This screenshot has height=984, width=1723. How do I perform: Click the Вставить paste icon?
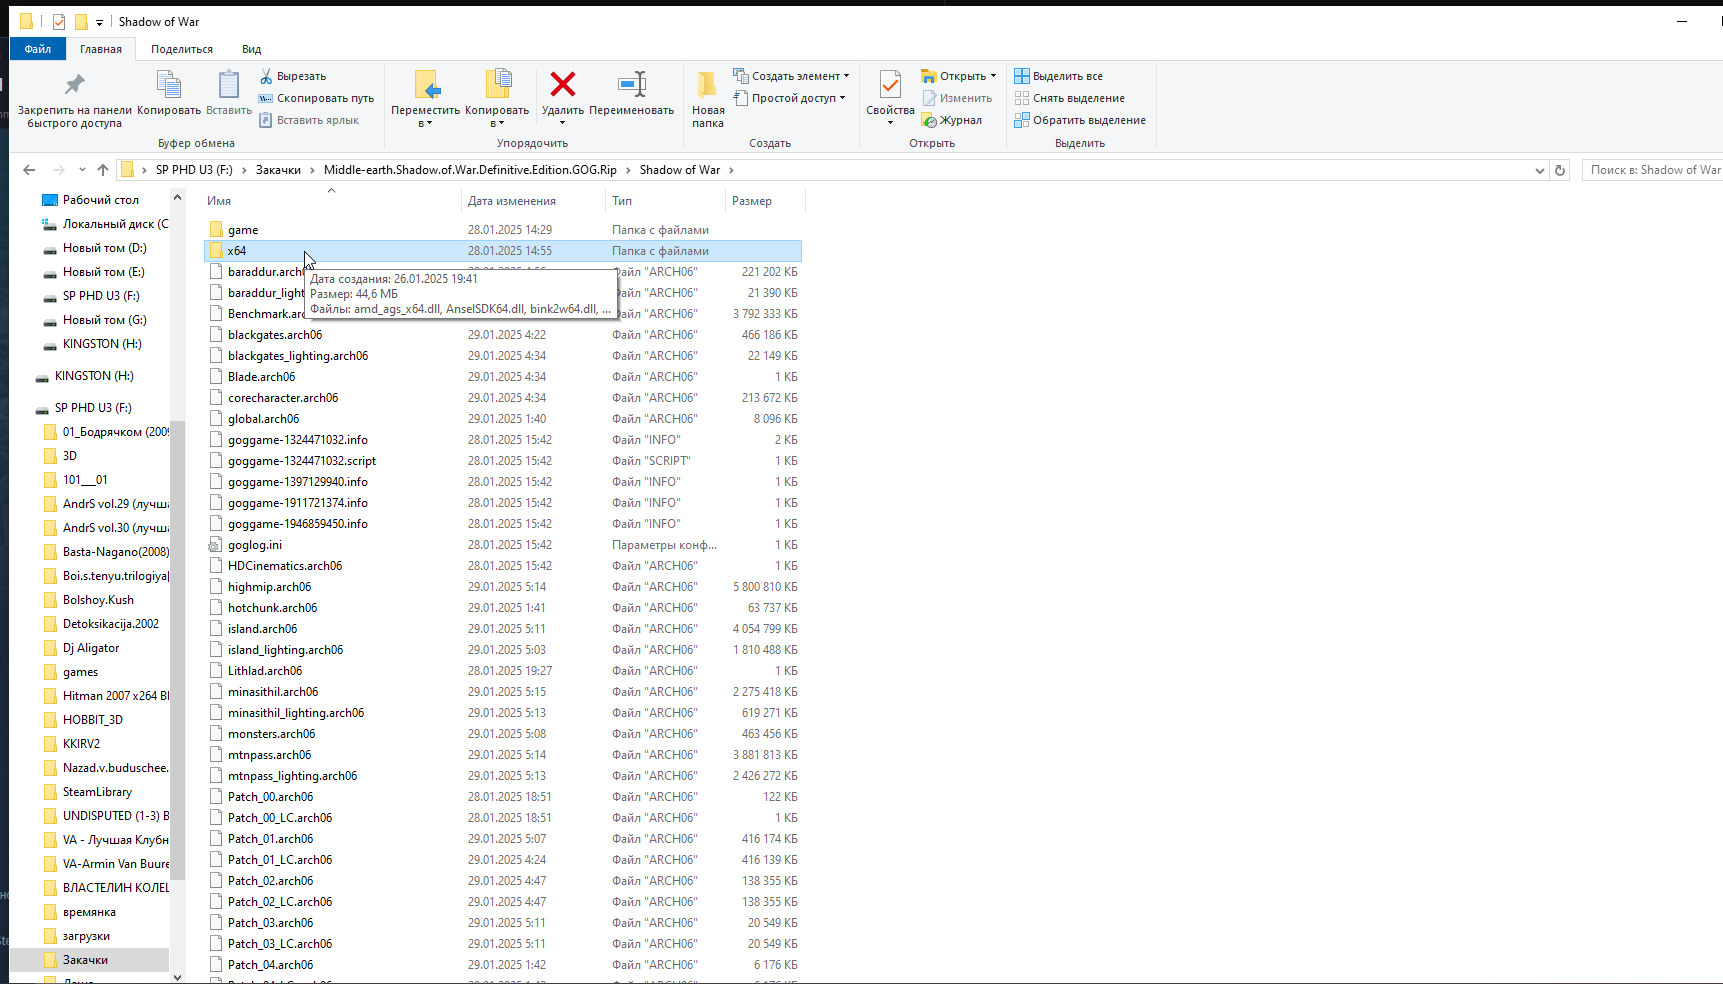(229, 85)
